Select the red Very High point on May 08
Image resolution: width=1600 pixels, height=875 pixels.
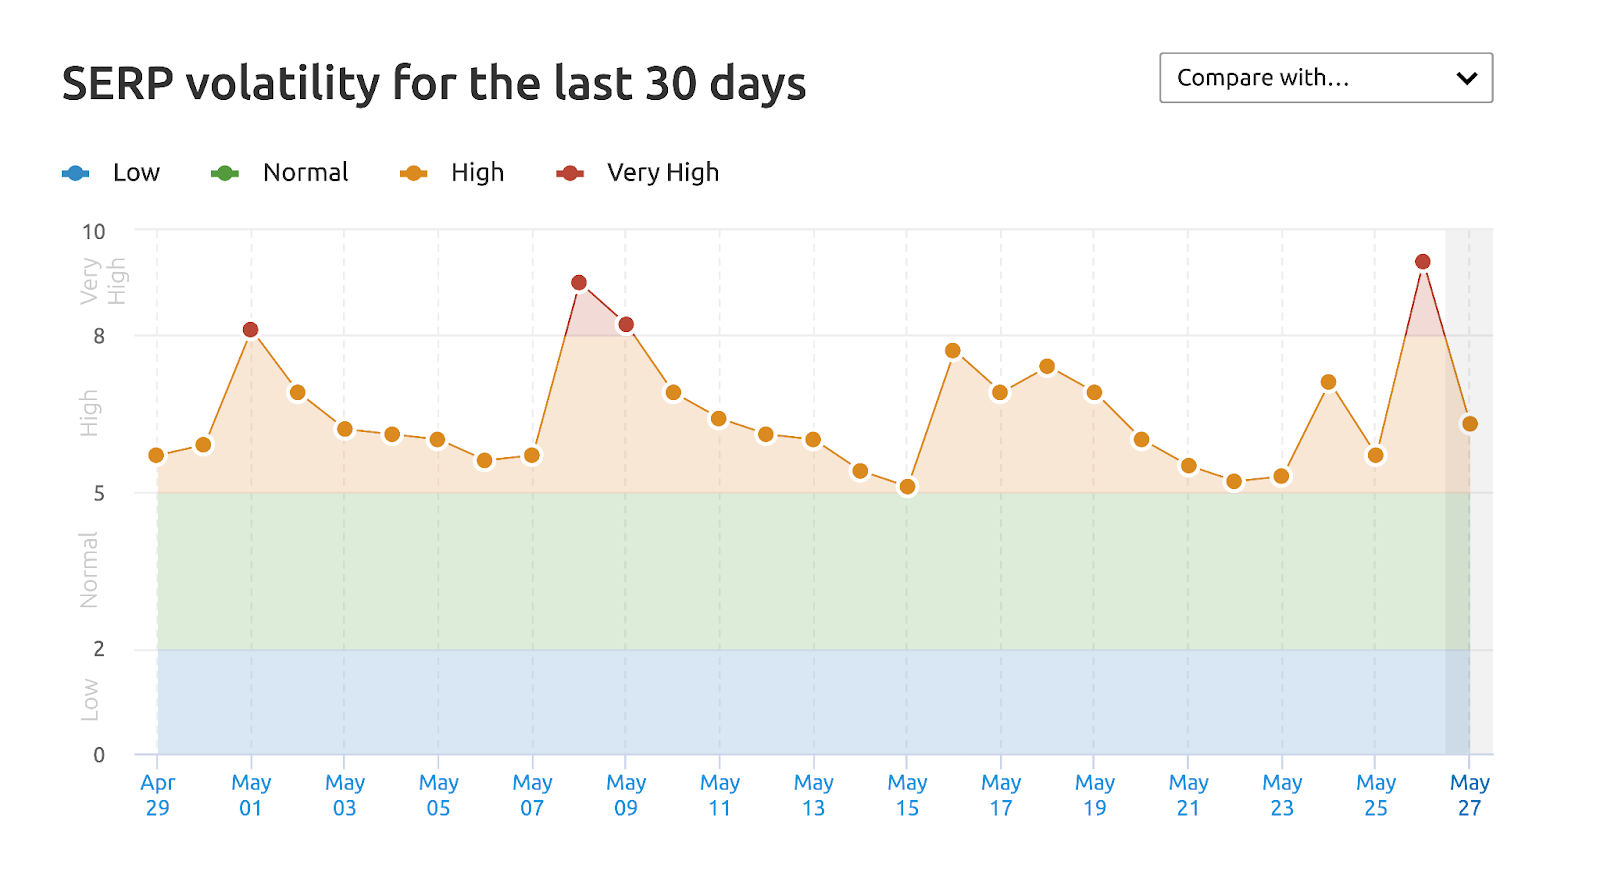(x=579, y=283)
